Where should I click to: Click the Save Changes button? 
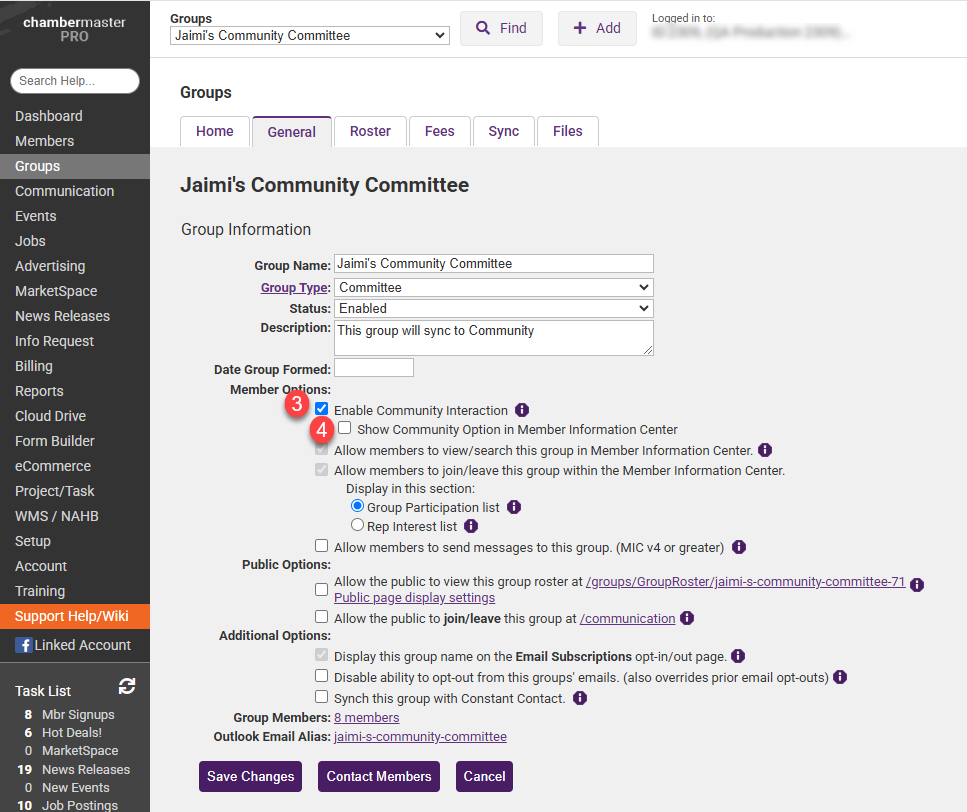[x=250, y=776]
